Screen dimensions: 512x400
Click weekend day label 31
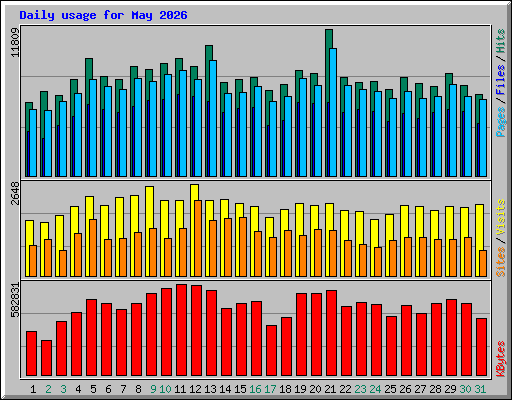(480, 389)
